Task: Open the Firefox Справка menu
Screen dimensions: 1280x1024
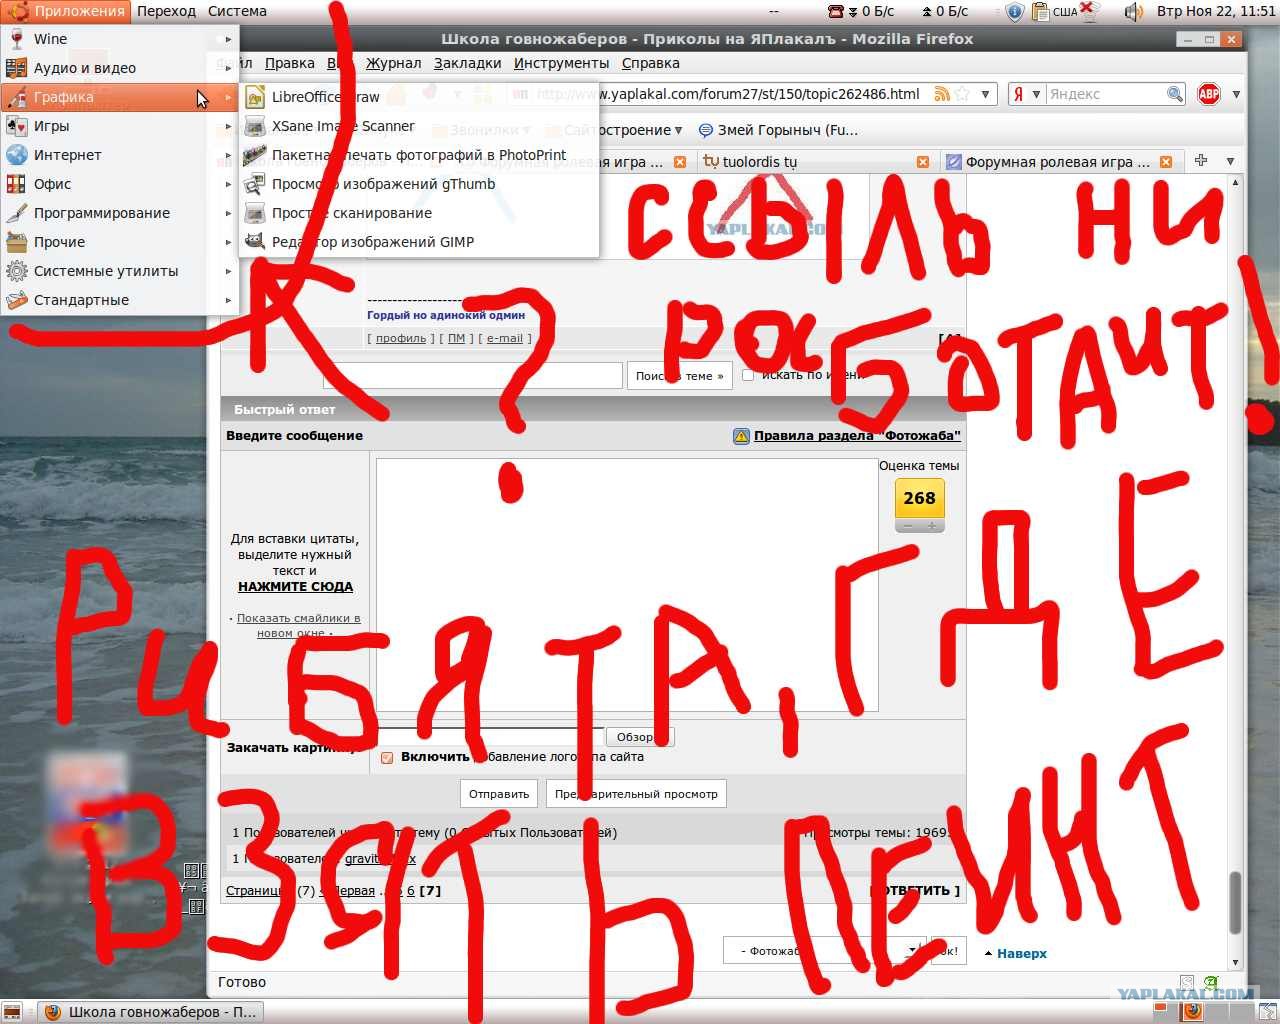Action: pyautogui.click(x=650, y=63)
